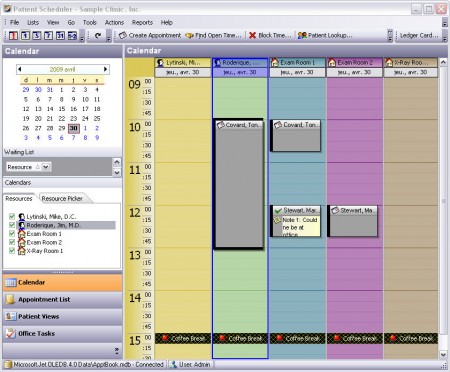450x372 pixels.
Task: Open the Resource dropdown in Waiting List
Action: click(x=46, y=167)
